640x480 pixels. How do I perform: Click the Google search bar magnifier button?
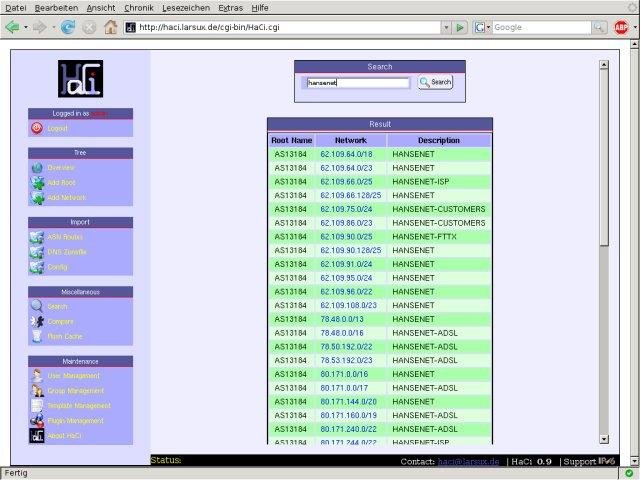pos(598,27)
